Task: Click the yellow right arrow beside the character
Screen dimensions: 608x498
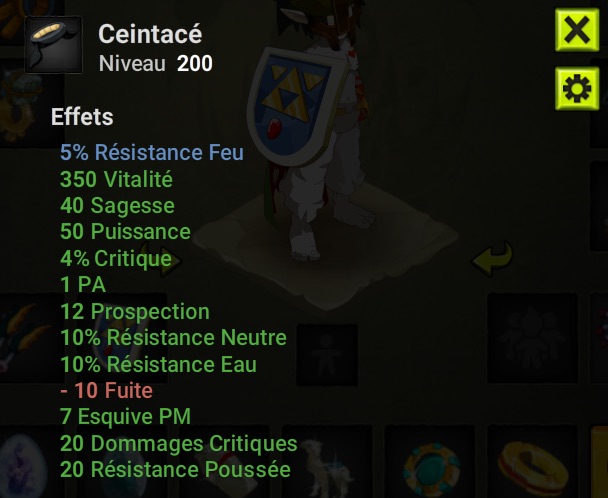Action: click(171, 262)
